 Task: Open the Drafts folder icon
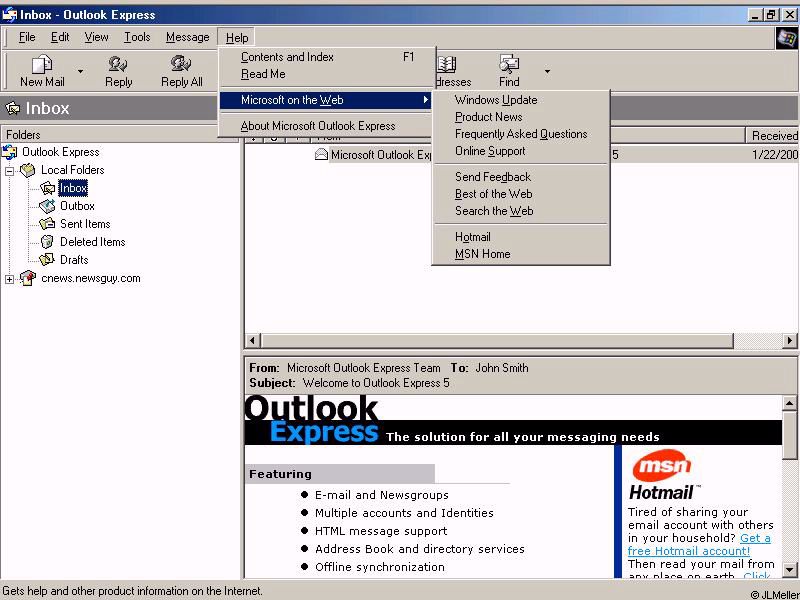(47, 260)
